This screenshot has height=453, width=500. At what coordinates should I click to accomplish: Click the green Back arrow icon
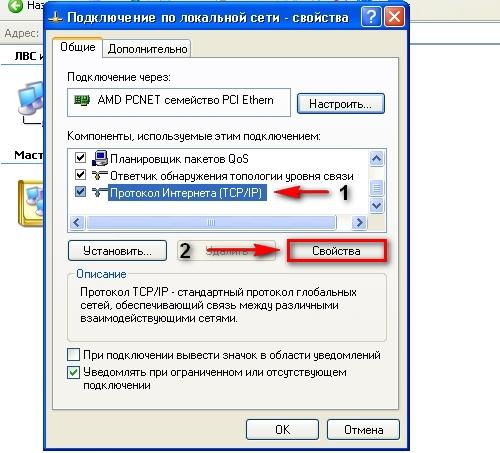click(x=15, y=6)
